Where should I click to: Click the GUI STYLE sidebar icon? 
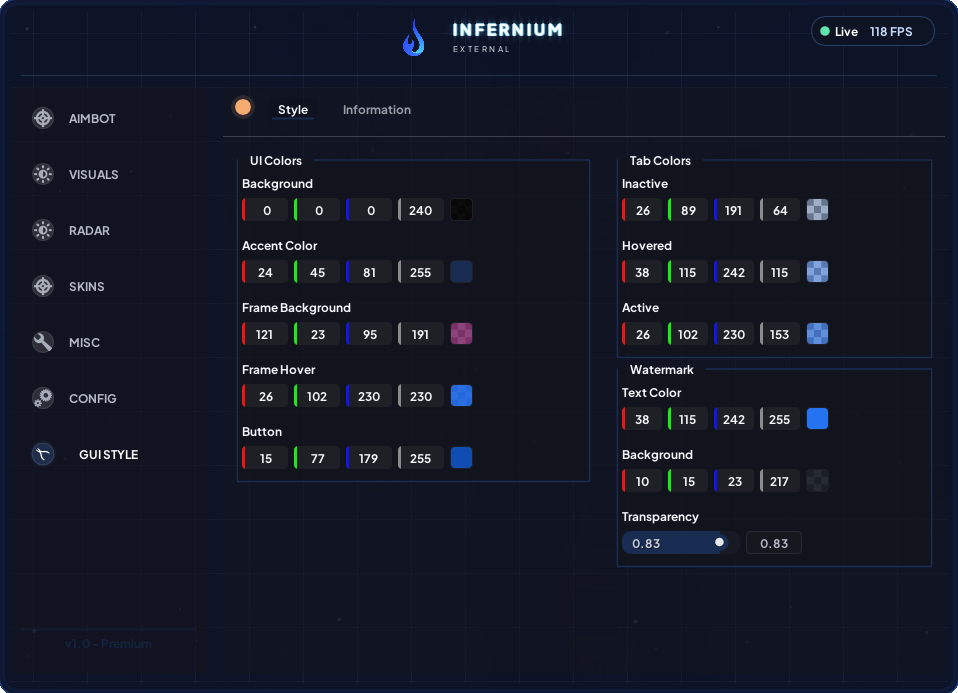click(x=43, y=454)
